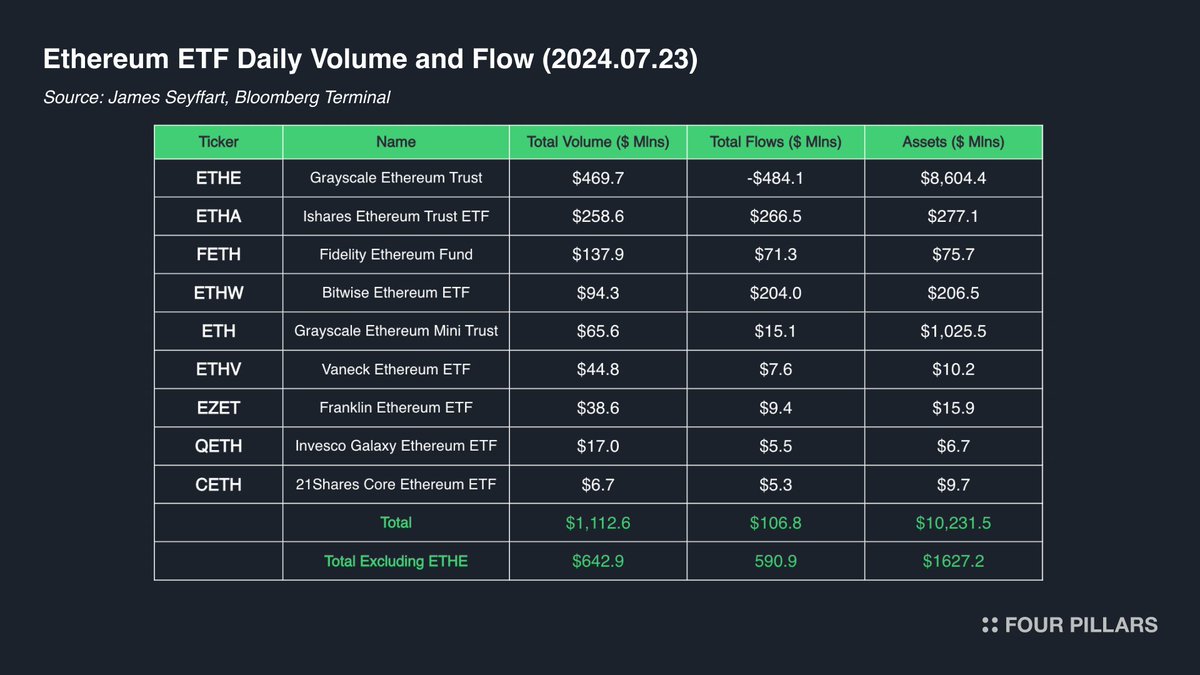Select the ETHA ticker cell
This screenshot has height=675, width=1200.
pos(218,216)
